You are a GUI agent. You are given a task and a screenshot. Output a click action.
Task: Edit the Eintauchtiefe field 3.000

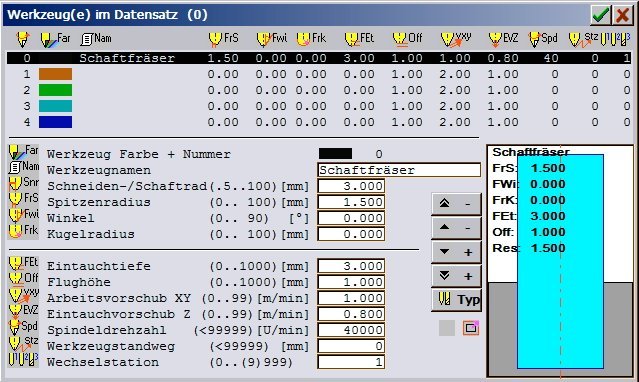351,266
